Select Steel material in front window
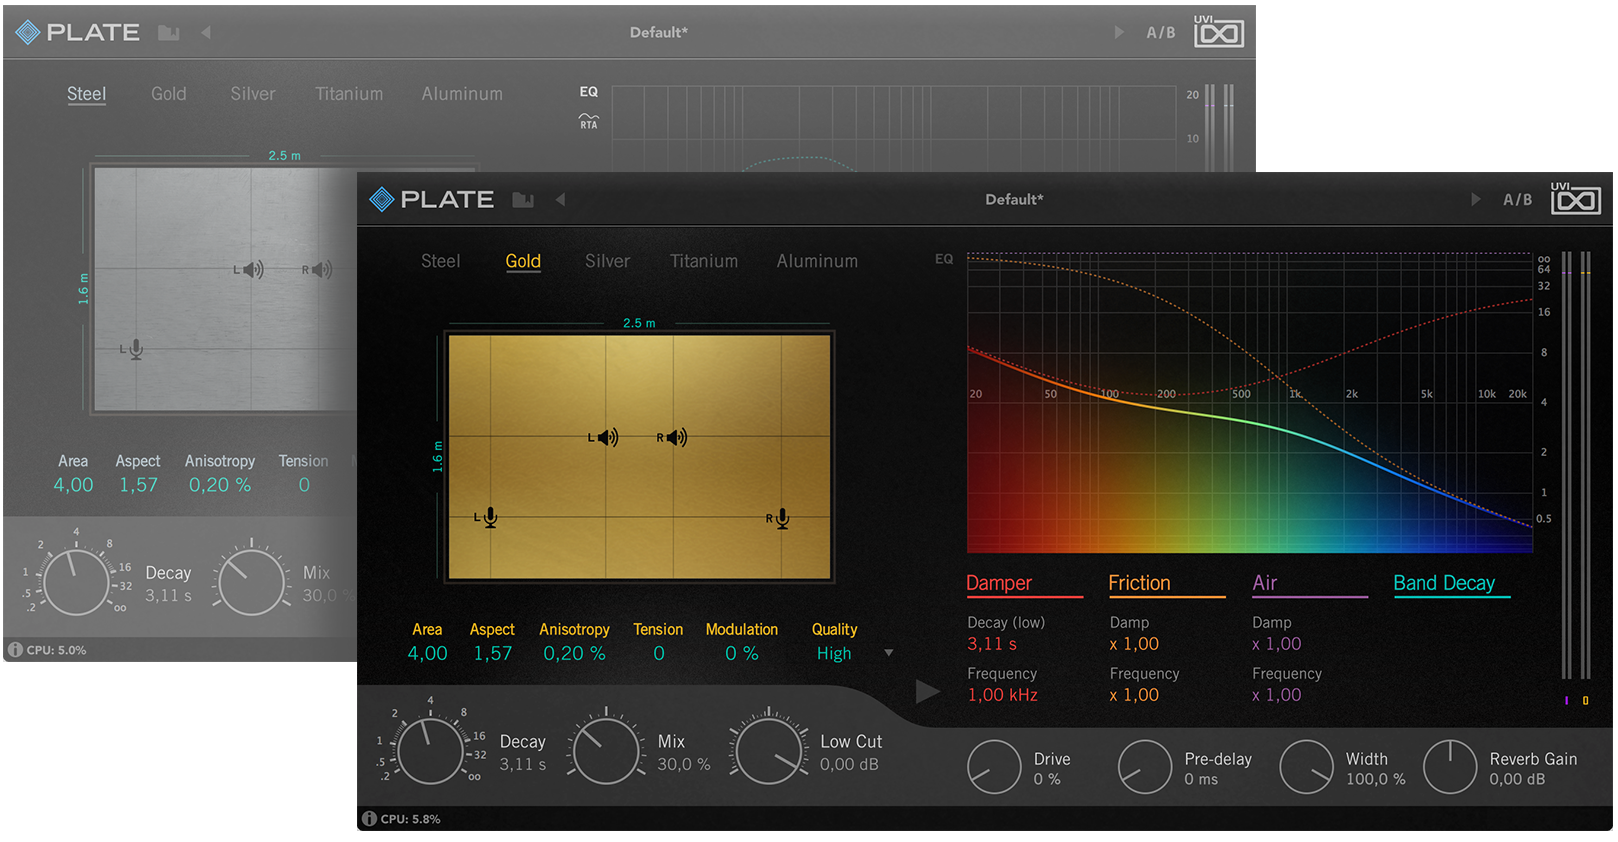 [441, 261]
